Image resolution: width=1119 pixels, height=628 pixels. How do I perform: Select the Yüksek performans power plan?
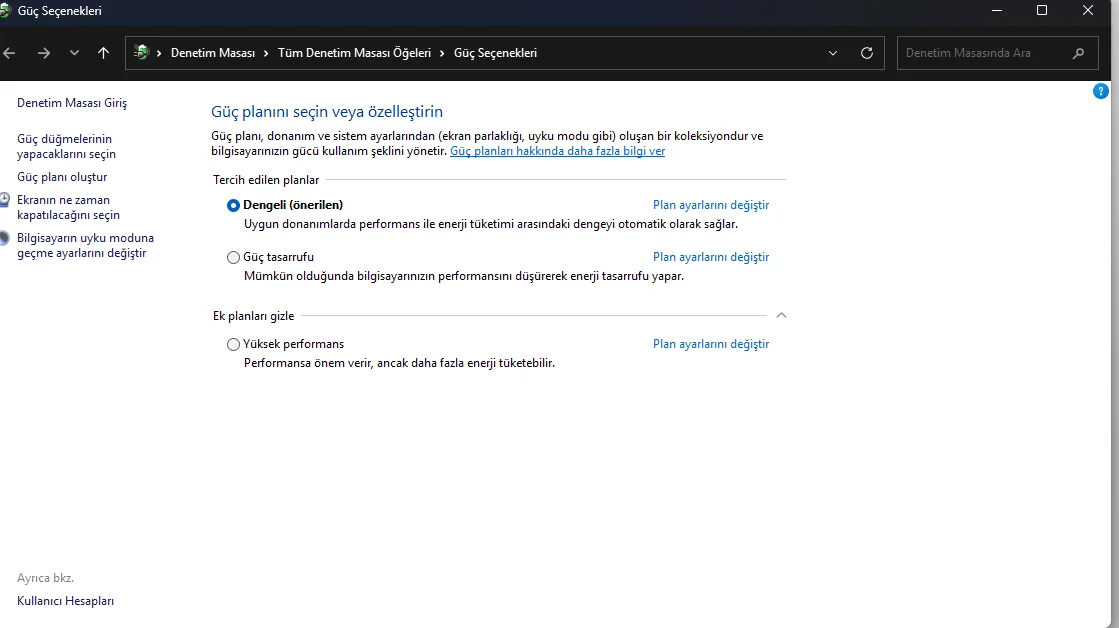click(x=233, y=345)
